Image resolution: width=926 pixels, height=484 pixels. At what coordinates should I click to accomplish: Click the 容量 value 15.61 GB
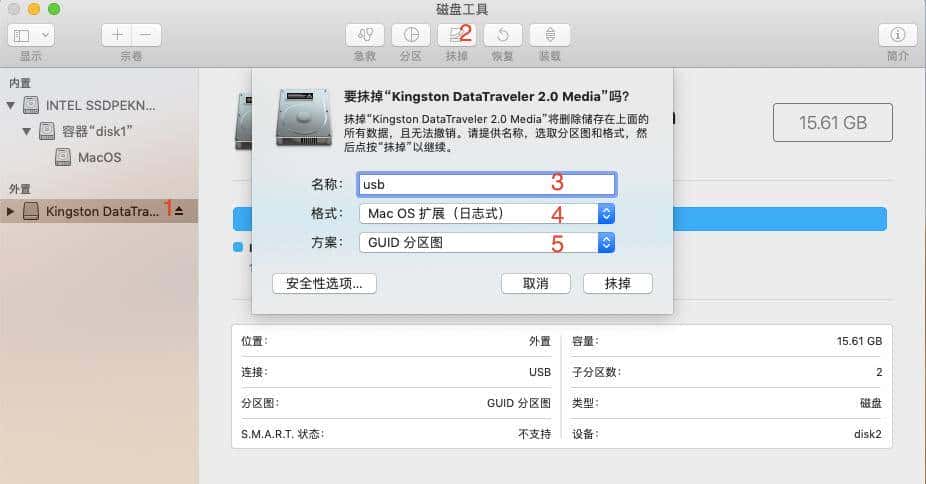click(859, 341)
